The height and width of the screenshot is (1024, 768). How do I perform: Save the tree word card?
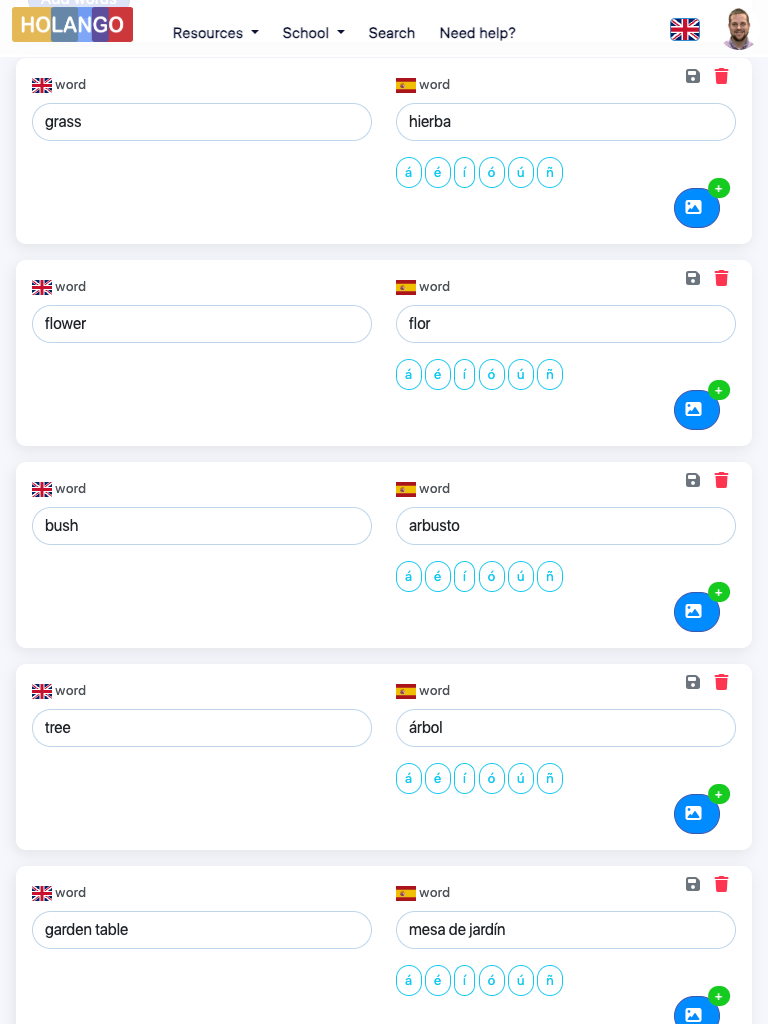[x=693, y=682]
